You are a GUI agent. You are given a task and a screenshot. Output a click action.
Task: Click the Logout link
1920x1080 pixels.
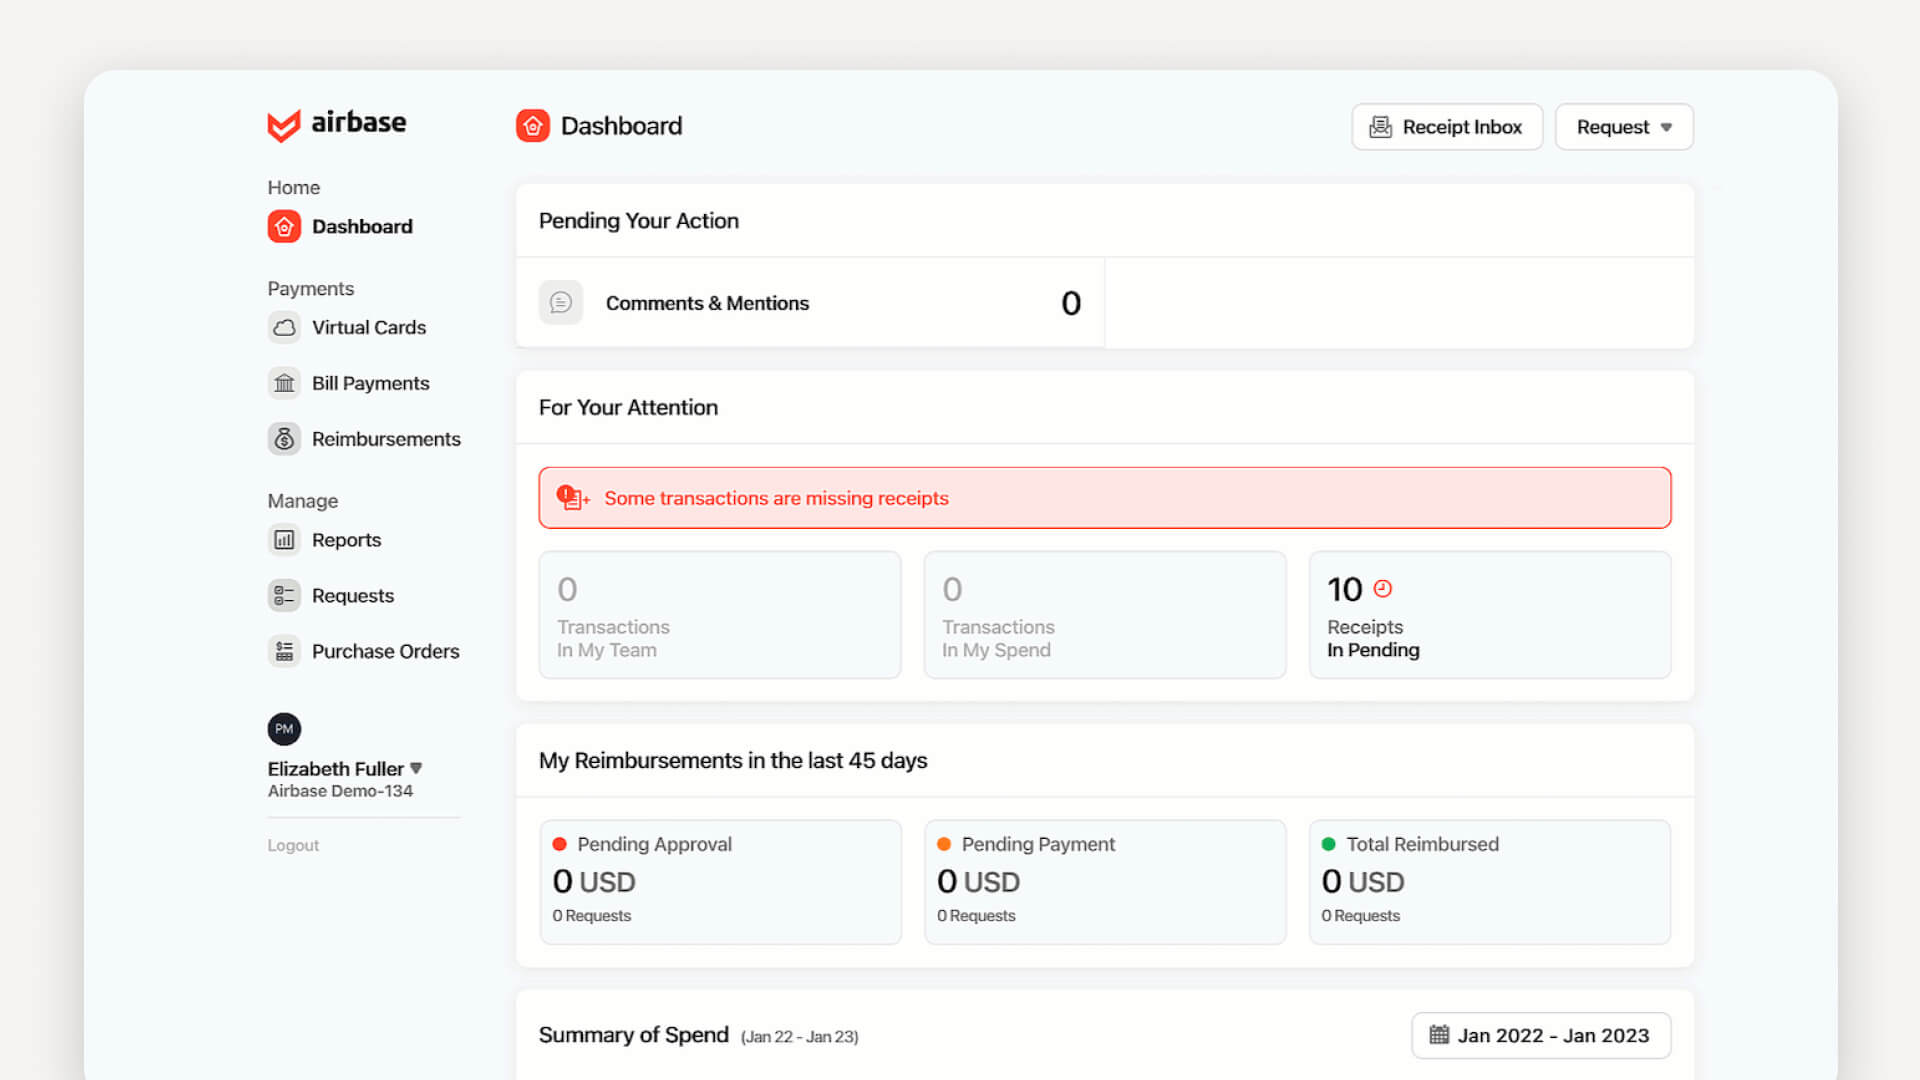pyautogui.click(x=293, y=845)
